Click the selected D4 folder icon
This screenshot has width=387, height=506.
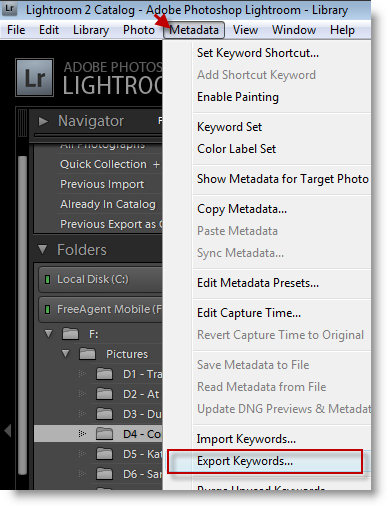coord(104,434)
